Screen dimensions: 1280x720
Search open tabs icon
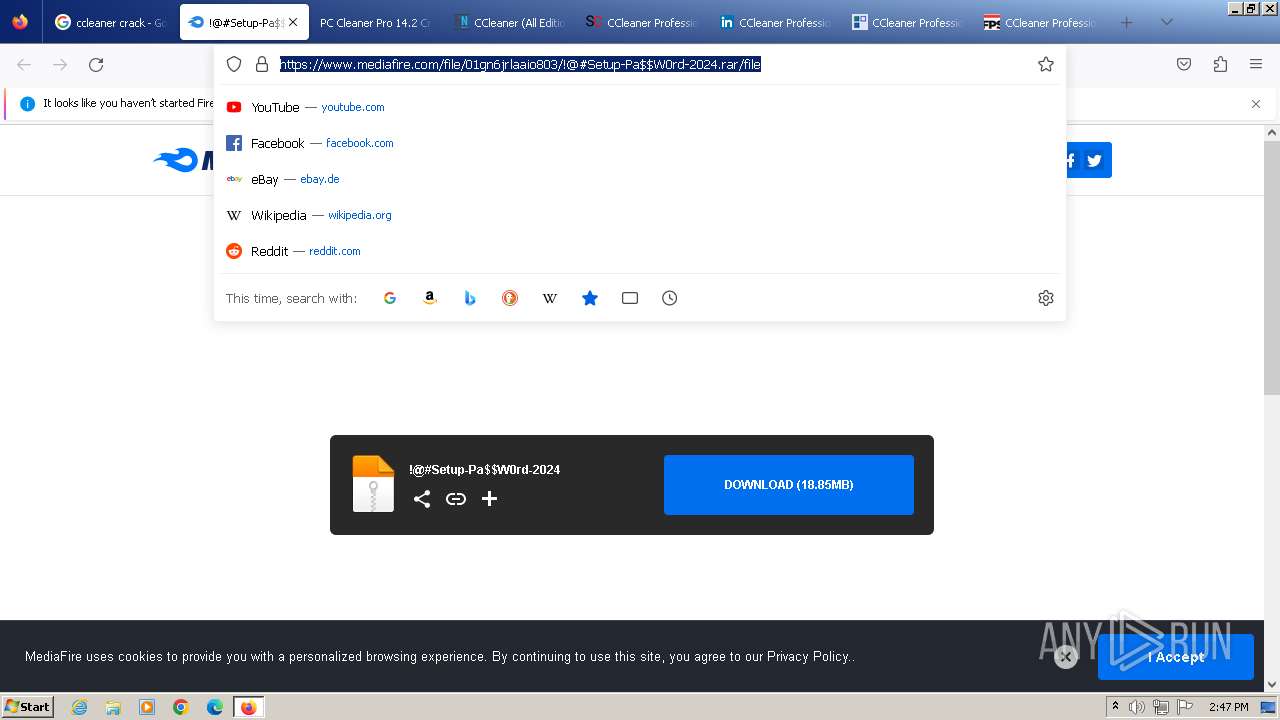tap(630, 298)
